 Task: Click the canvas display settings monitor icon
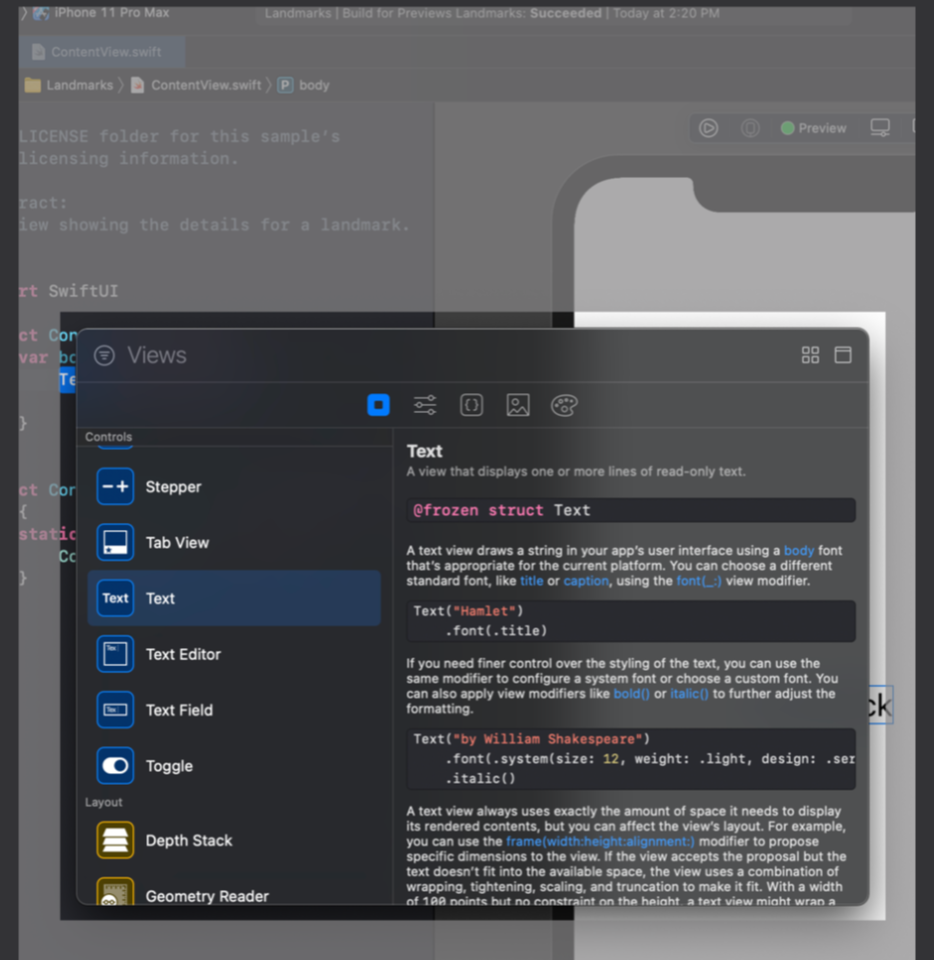tap(880, 128)
